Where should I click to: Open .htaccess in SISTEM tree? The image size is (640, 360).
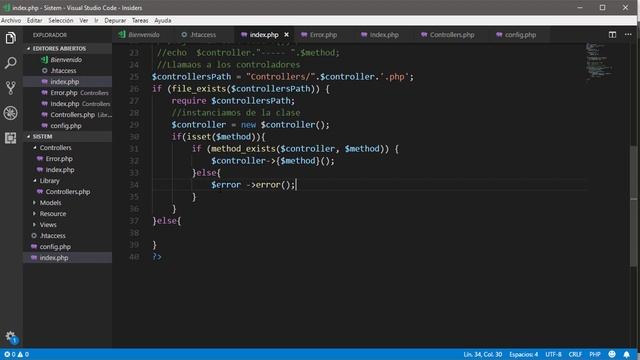coord(67,236)
